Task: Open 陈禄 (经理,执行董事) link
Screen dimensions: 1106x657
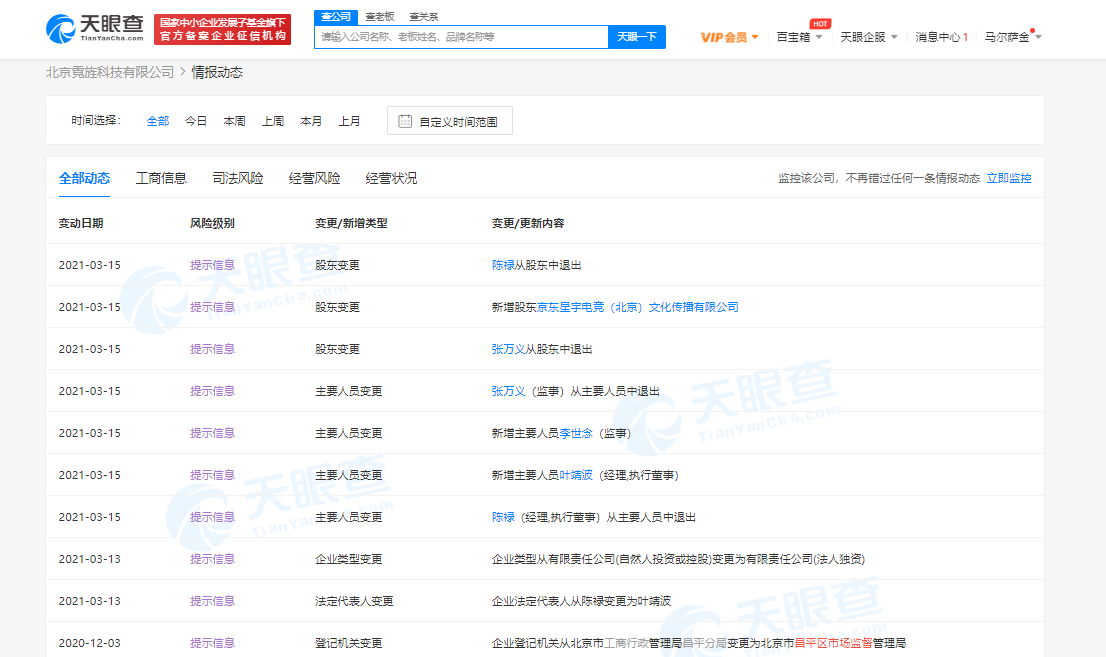Action: coord(503,517)
